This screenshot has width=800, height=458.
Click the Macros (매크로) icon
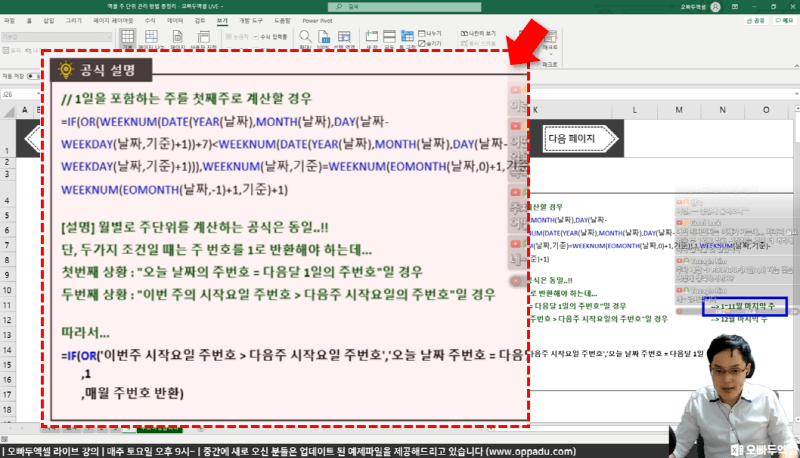tap(550, 39)
